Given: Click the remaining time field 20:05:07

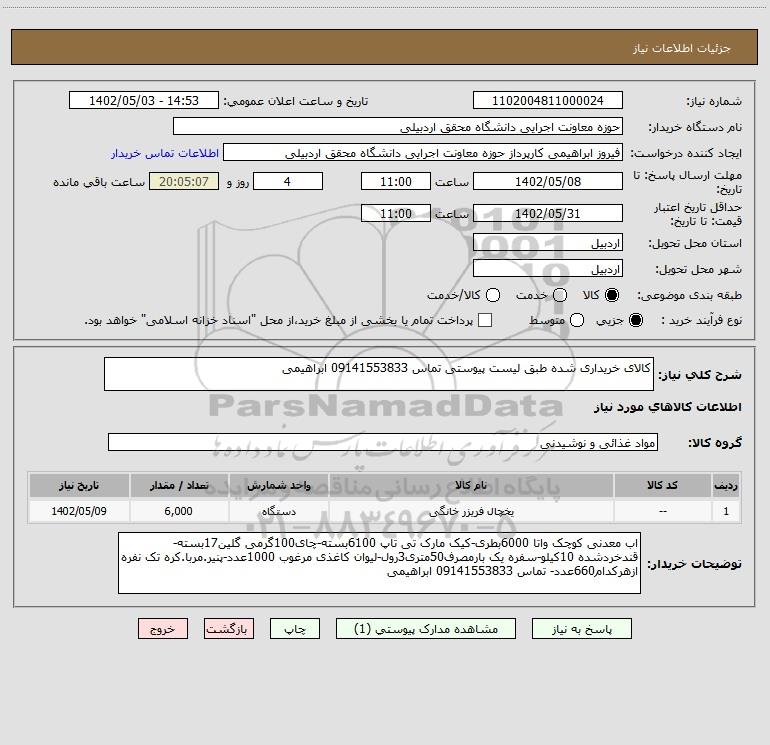Looking at the screenshot, I should (x=184, y=181).
